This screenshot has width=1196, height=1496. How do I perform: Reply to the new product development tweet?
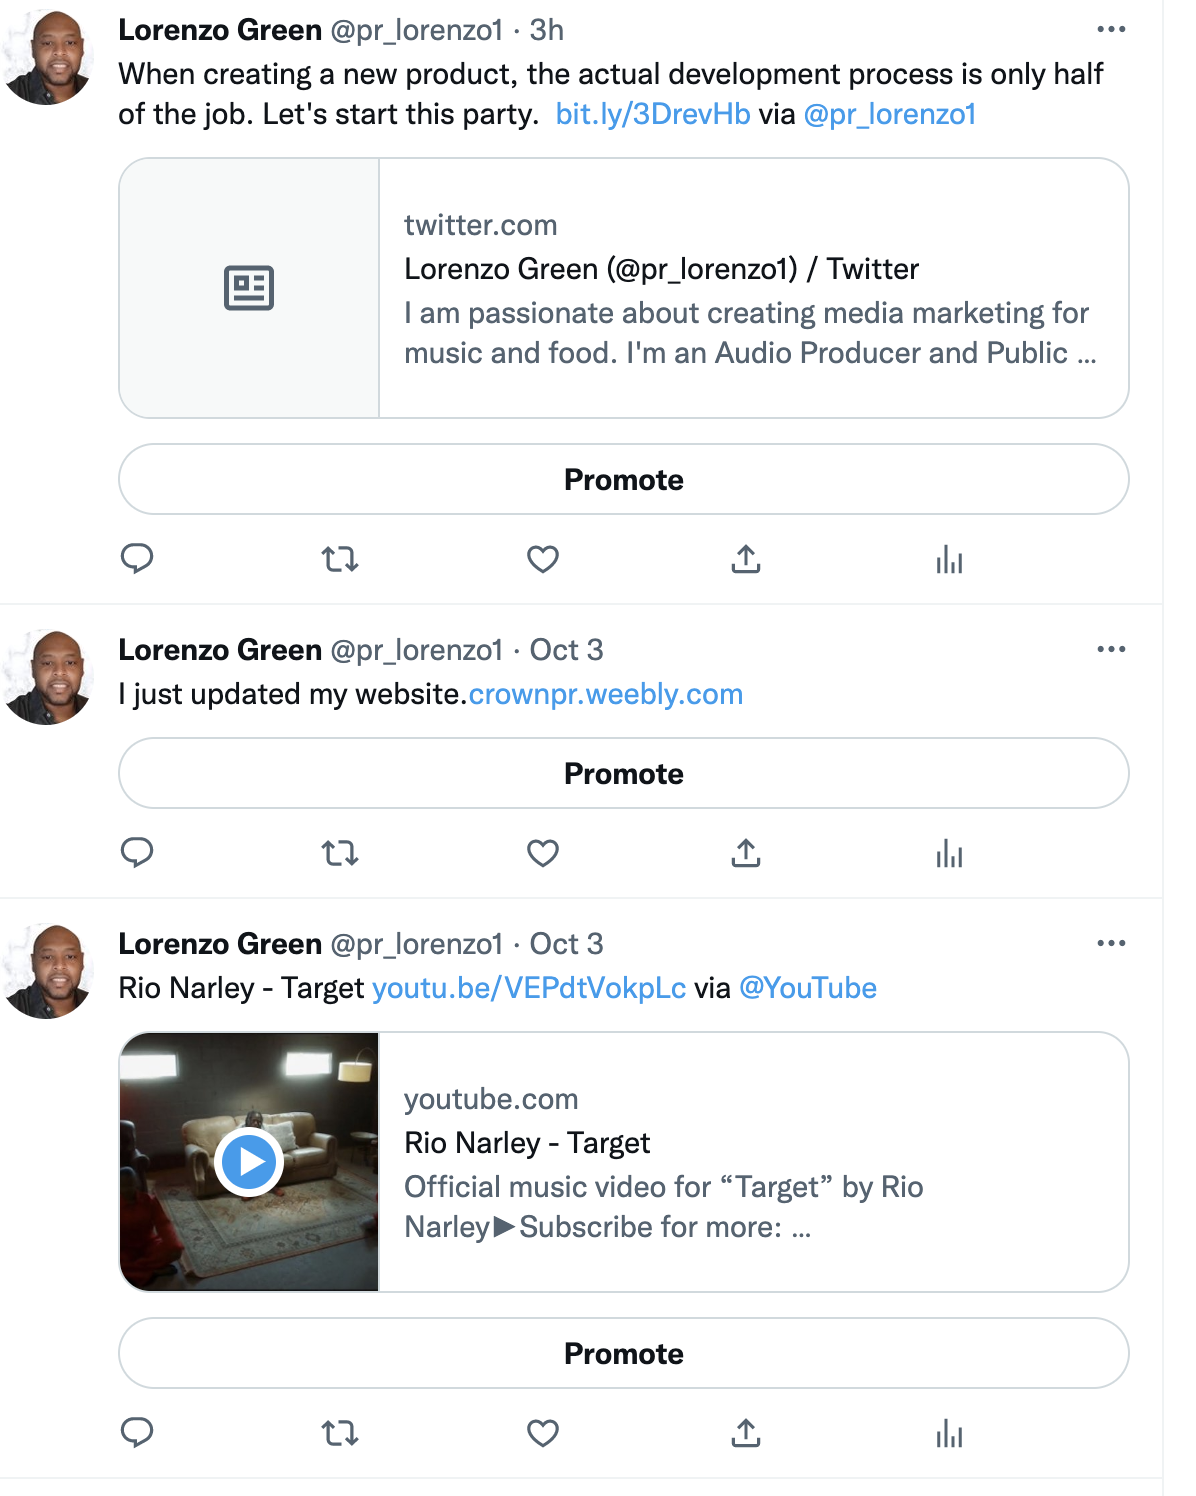point(137,558)
